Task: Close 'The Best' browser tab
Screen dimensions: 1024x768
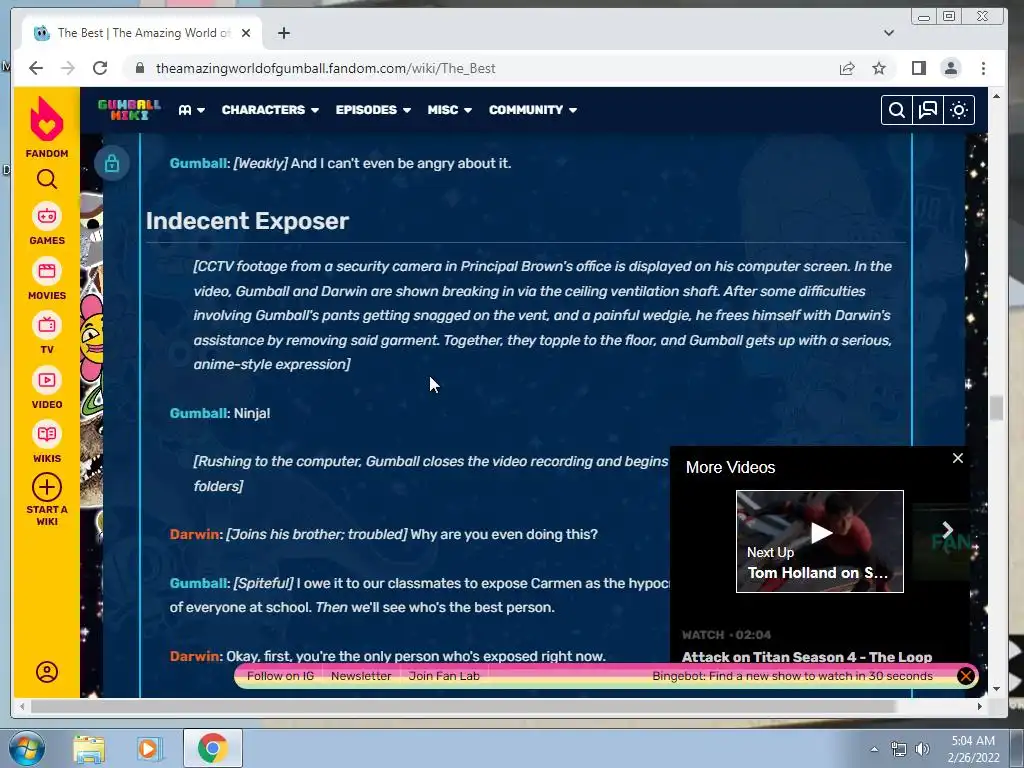Action: click(246, 33)
